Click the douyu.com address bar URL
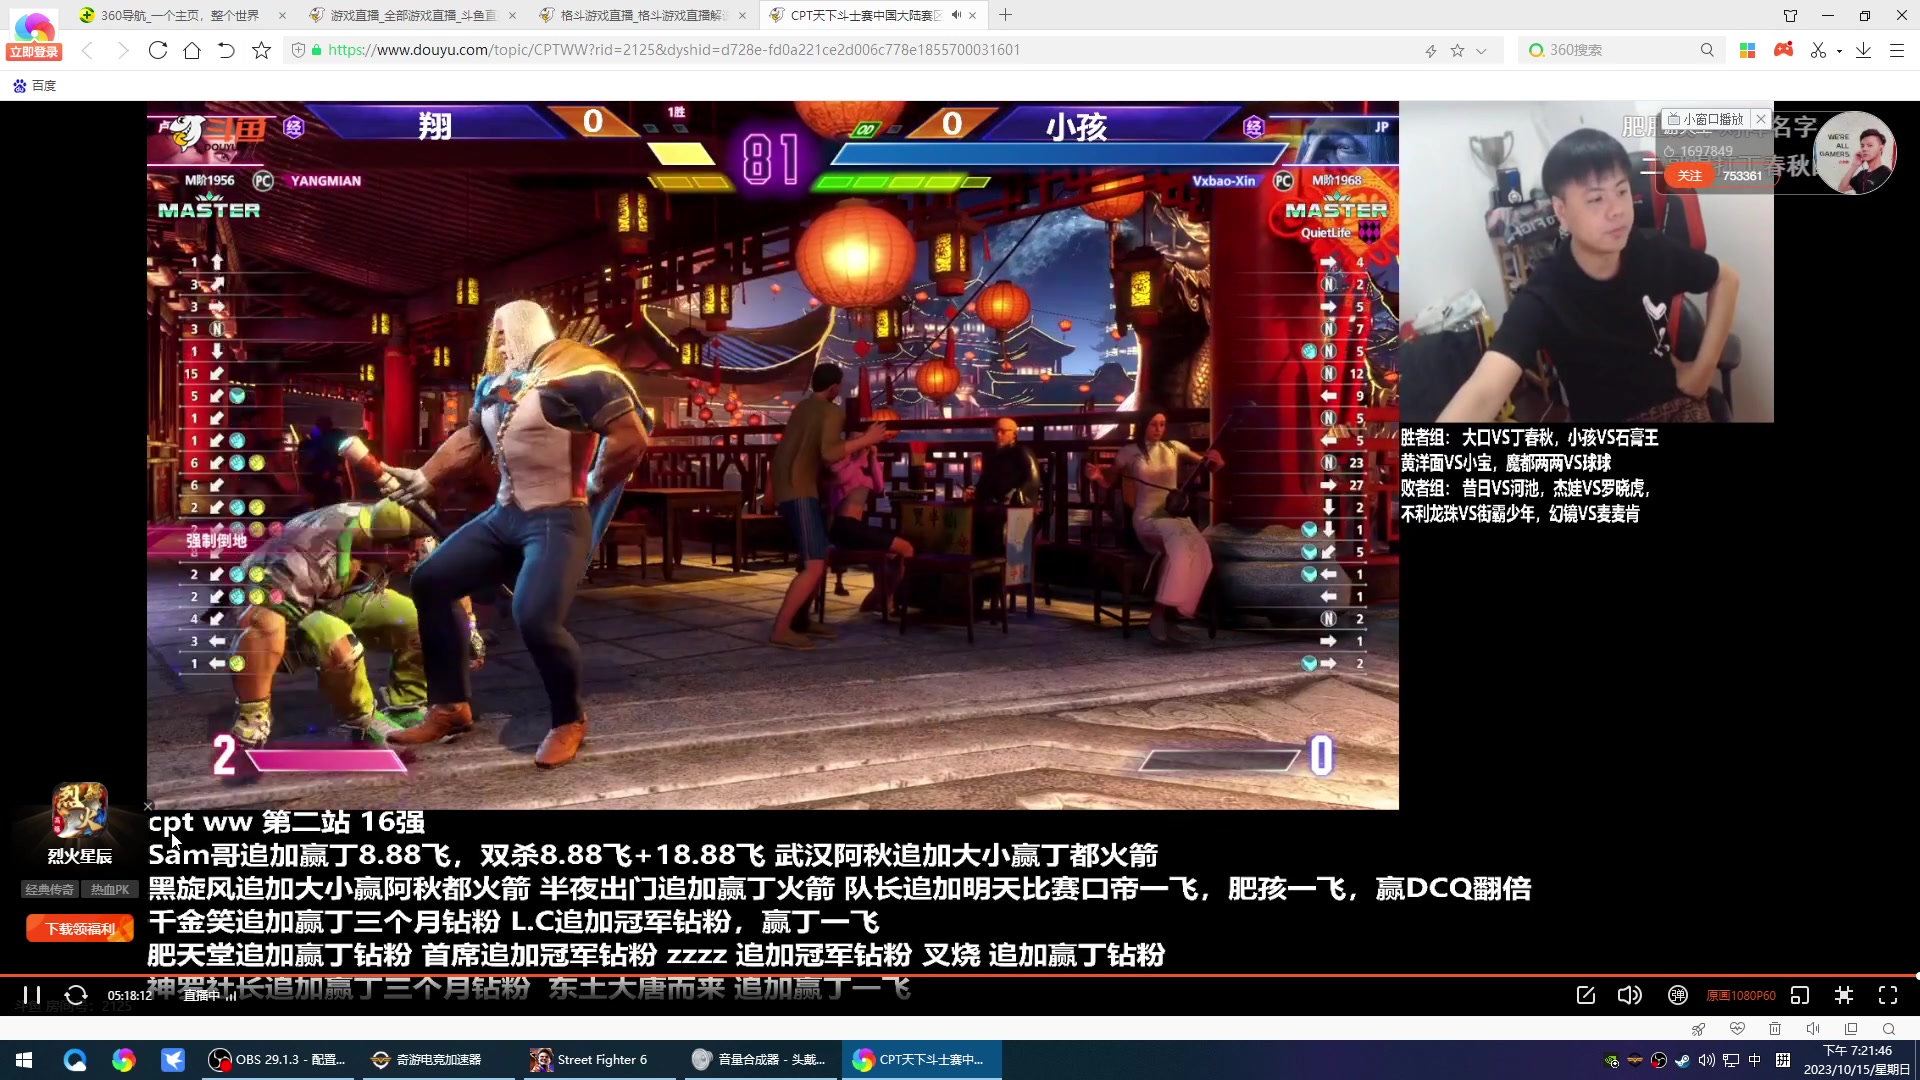The width and height of the screenshot is (1920, 1080). pyautogui.click(x=674, y=50)
